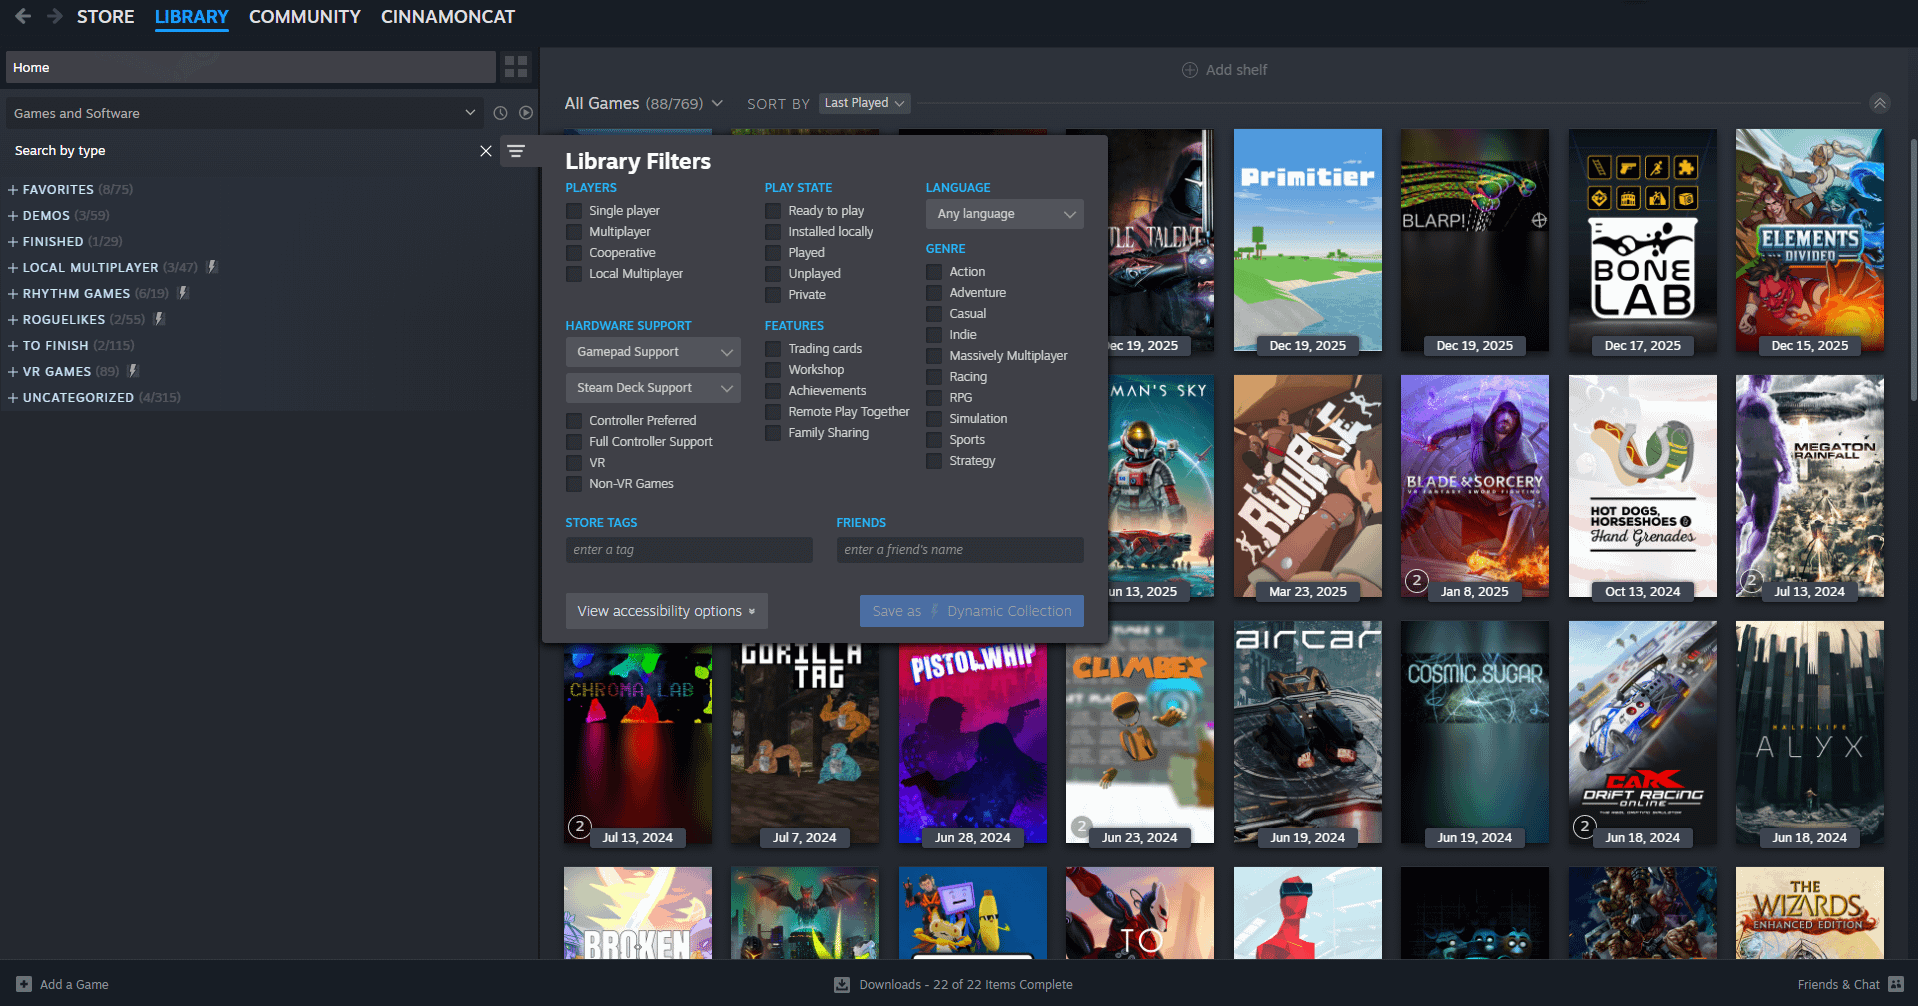Open the Any language dropdown
Image resolution: width=1918 pixels, height=1006 pixels.
pos(1004,214)
